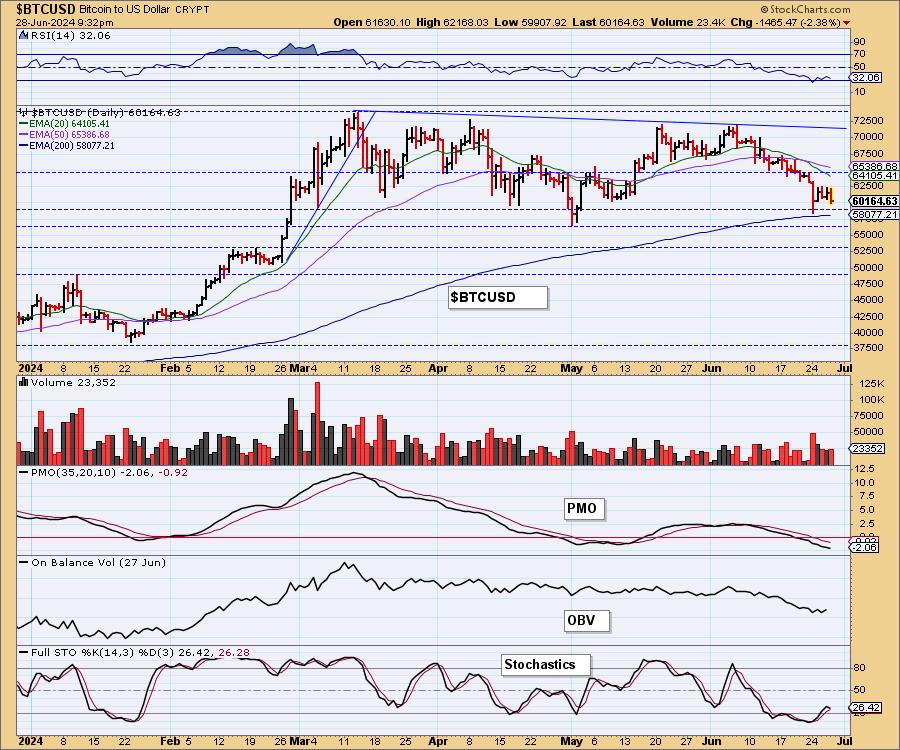Open the StockCharts.com copyright link
The width and height of the screenshot is (900, 750).
click(x=805, y=9)
